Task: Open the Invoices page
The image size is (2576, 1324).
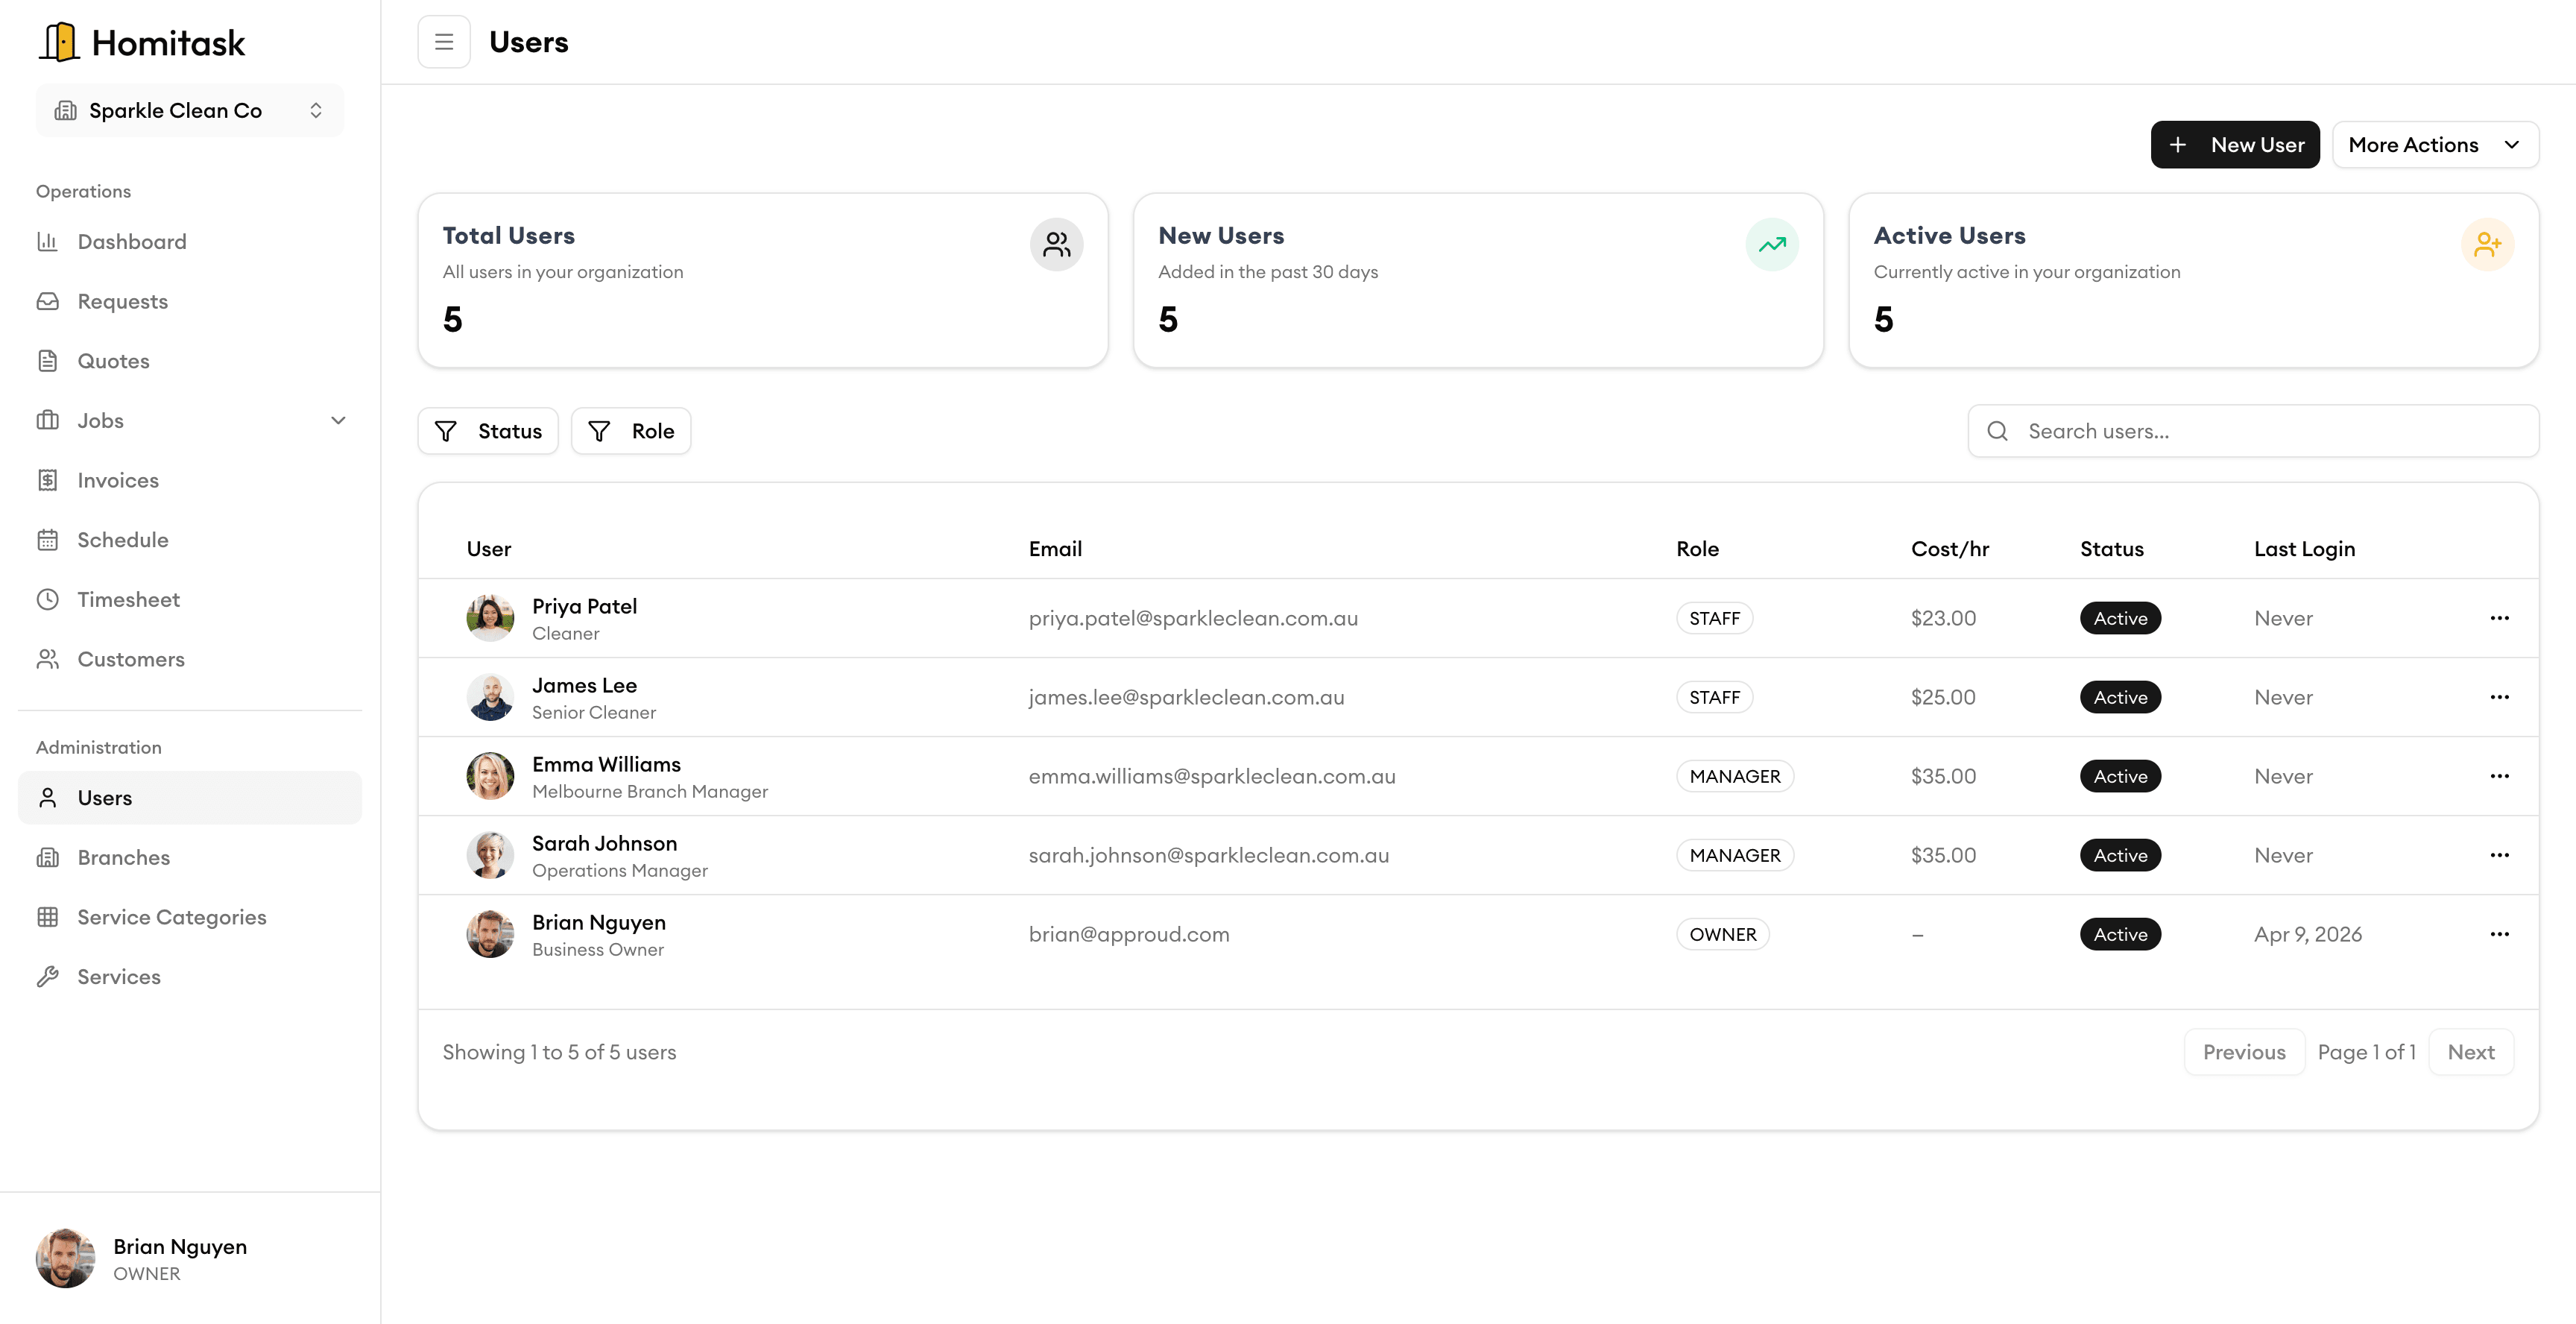Action: tap(117, 480)
